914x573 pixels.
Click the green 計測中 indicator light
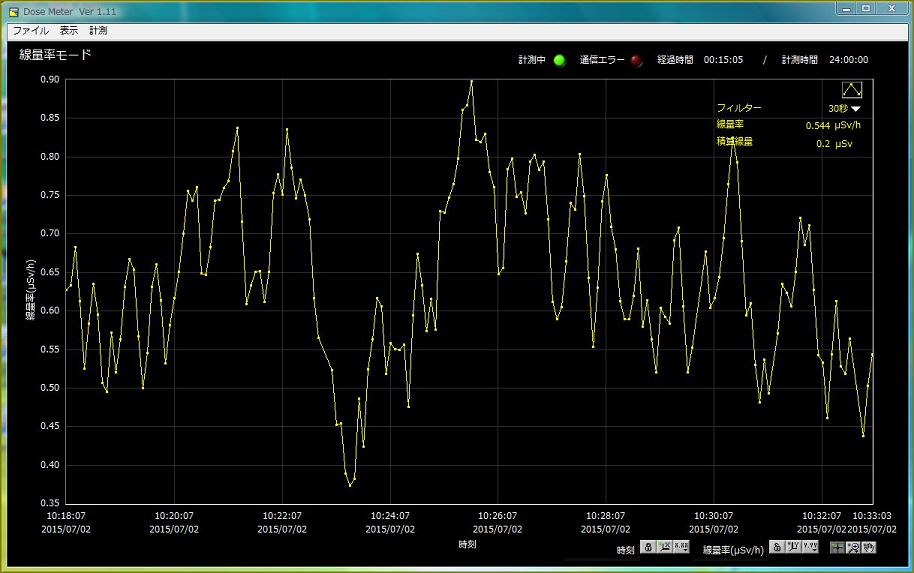coord(559,60)
